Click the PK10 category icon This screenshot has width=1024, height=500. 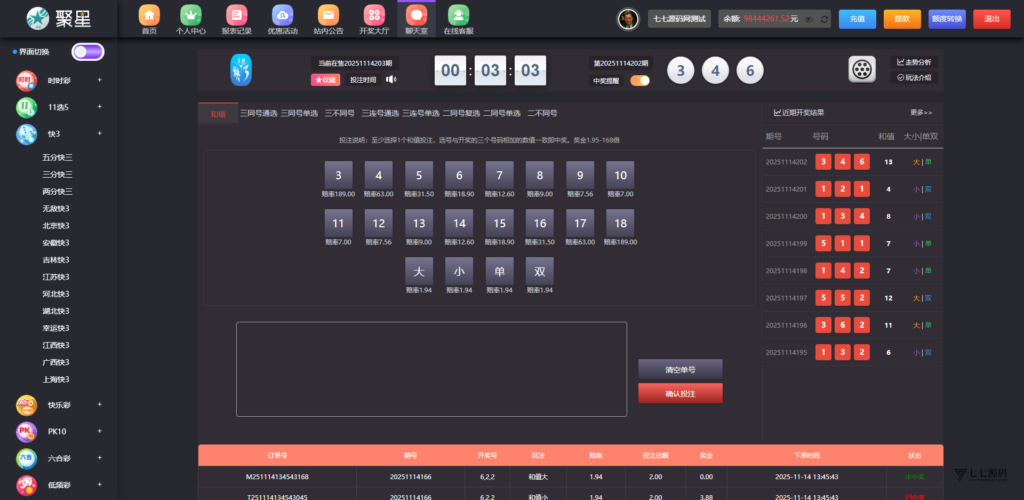[x=27, y=431]
